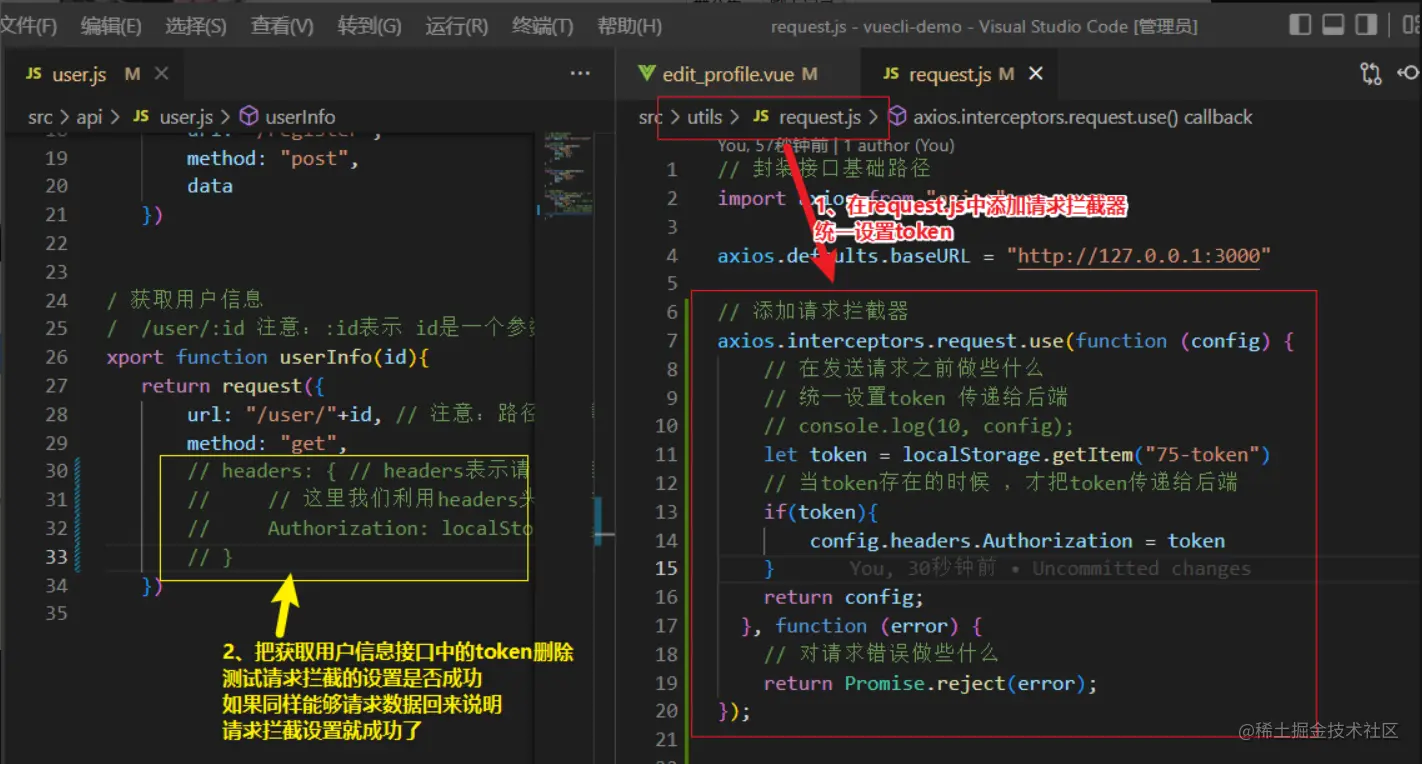Click the cube symbol icon before userInfo breadcrumb
This screenshot has height=764, width=1422.
click(x=249, y=117)
